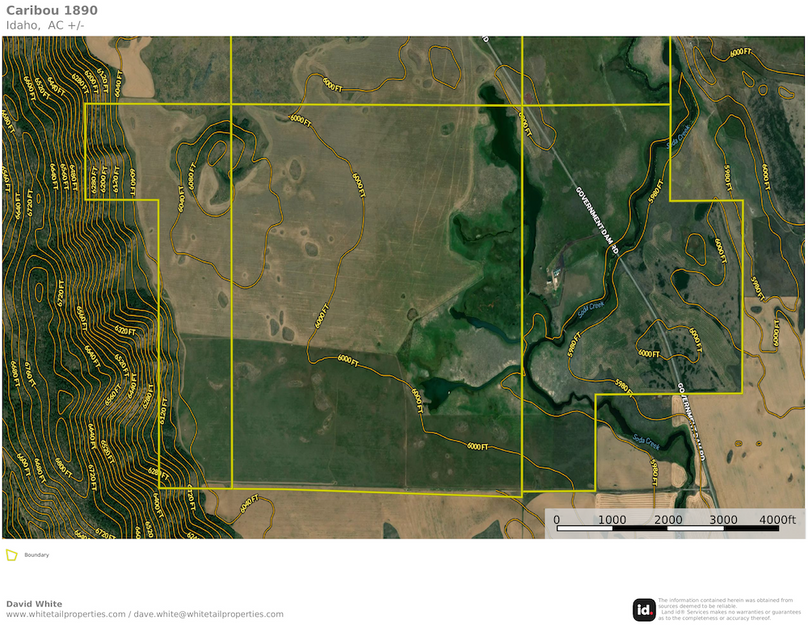The image size is (808, 625).
Task: Click the David White agent name
Action: pos(34,603)
